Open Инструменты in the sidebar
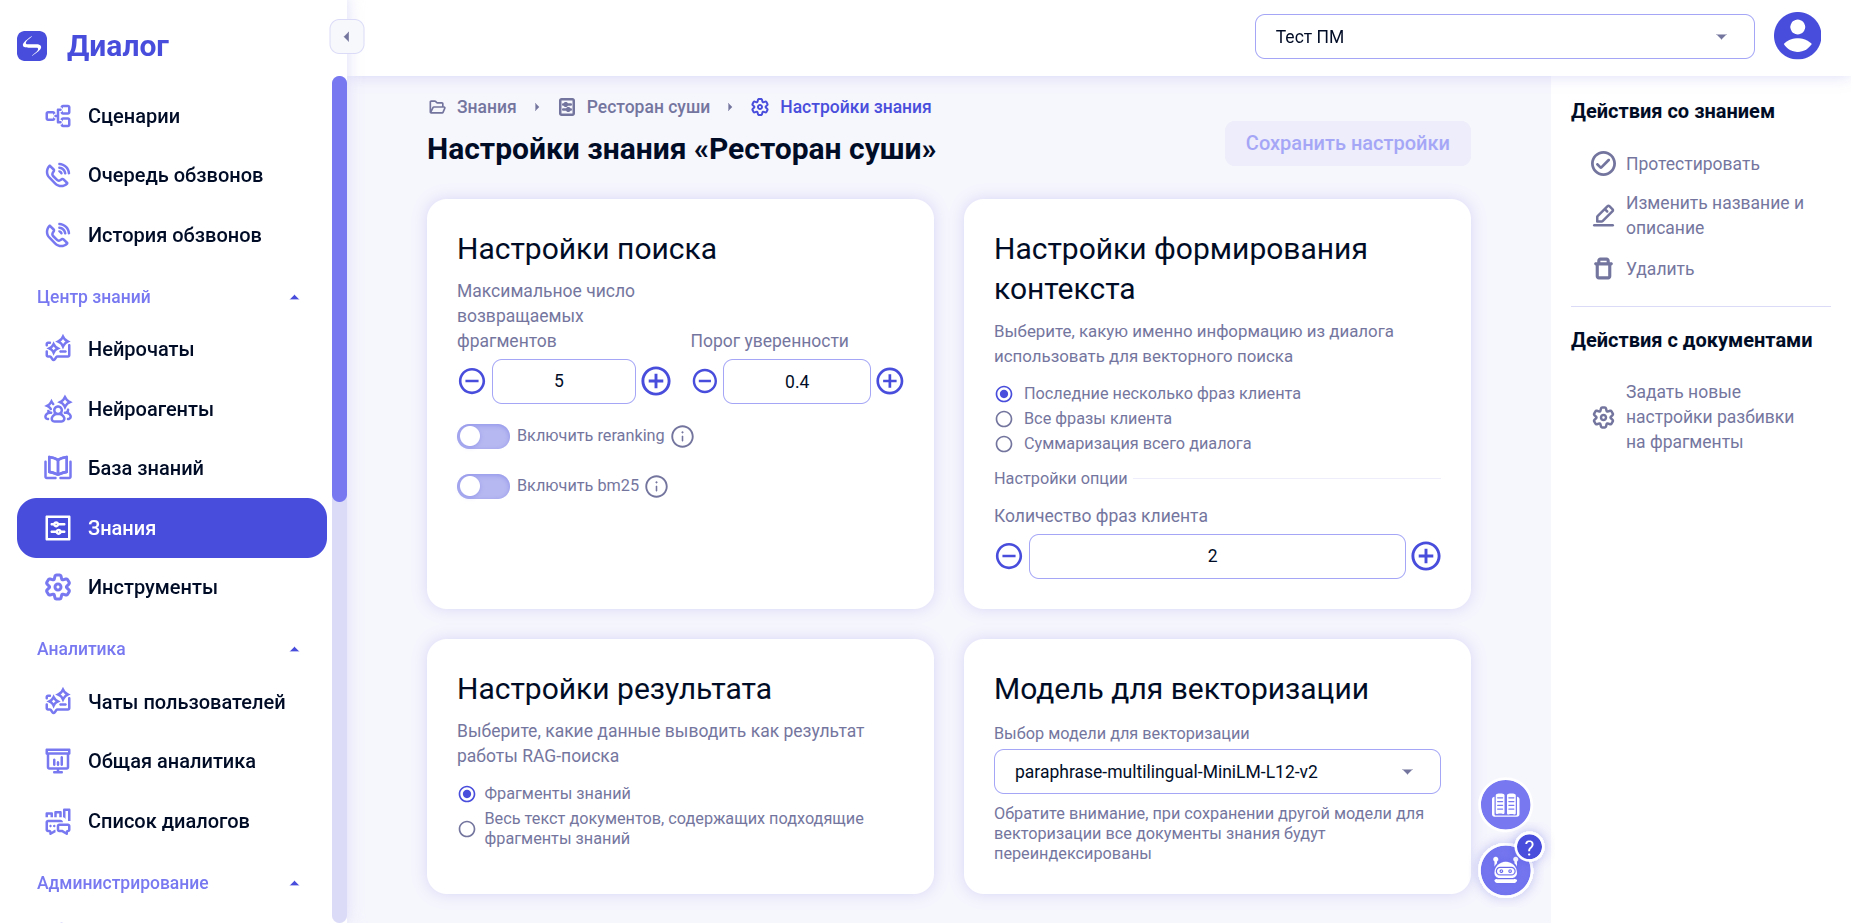The image size is (1851, 923). pyautogui.click(x=172, y=587)
